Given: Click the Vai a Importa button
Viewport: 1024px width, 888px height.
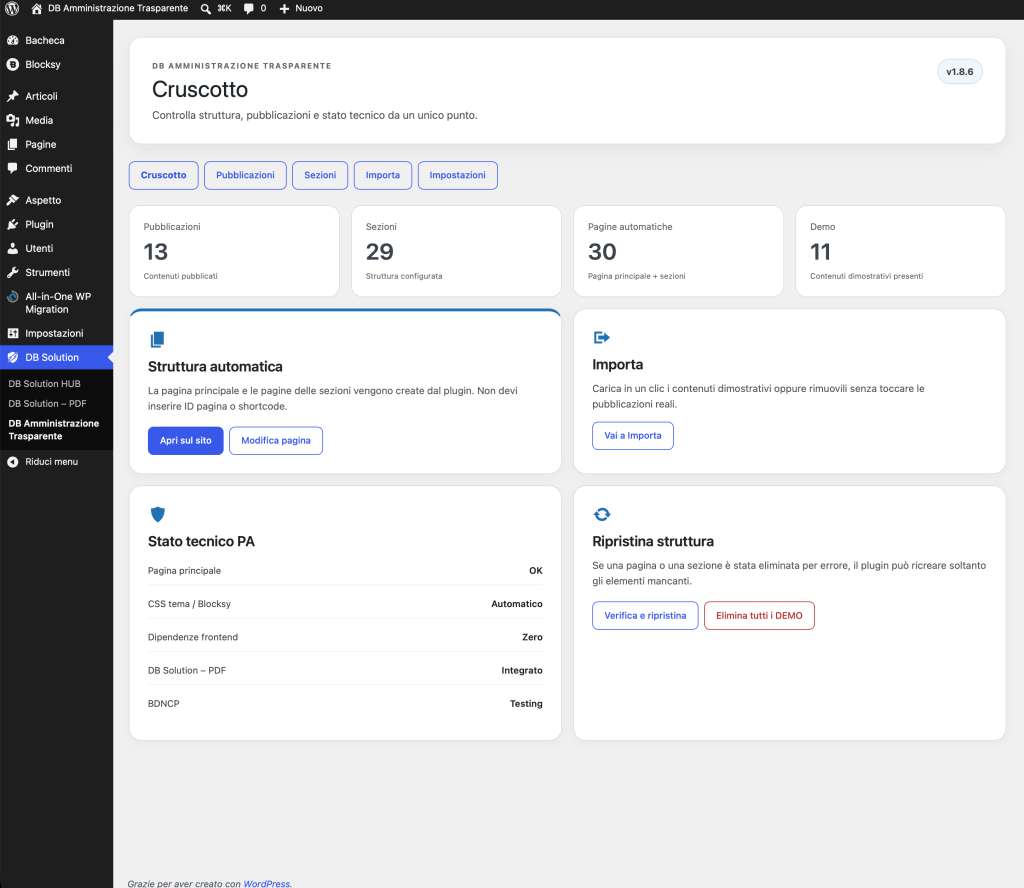Looking at the screenshot, I should coord(633,436).
